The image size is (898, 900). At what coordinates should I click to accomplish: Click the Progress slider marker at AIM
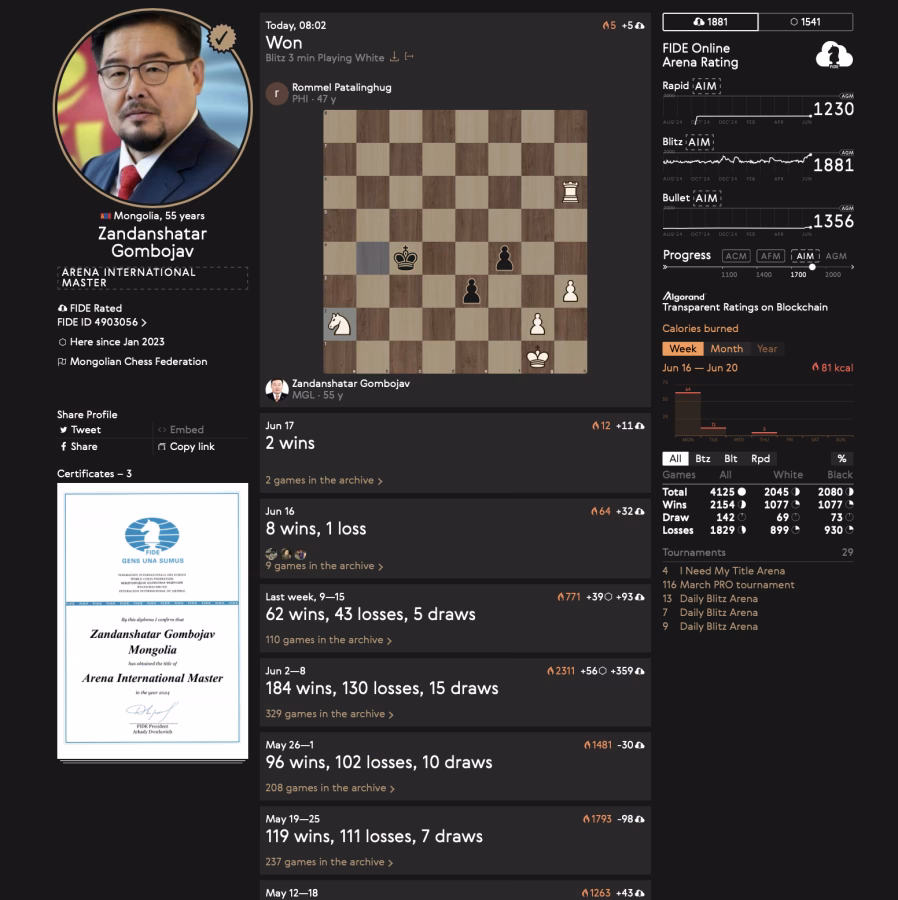pos(812,267)
